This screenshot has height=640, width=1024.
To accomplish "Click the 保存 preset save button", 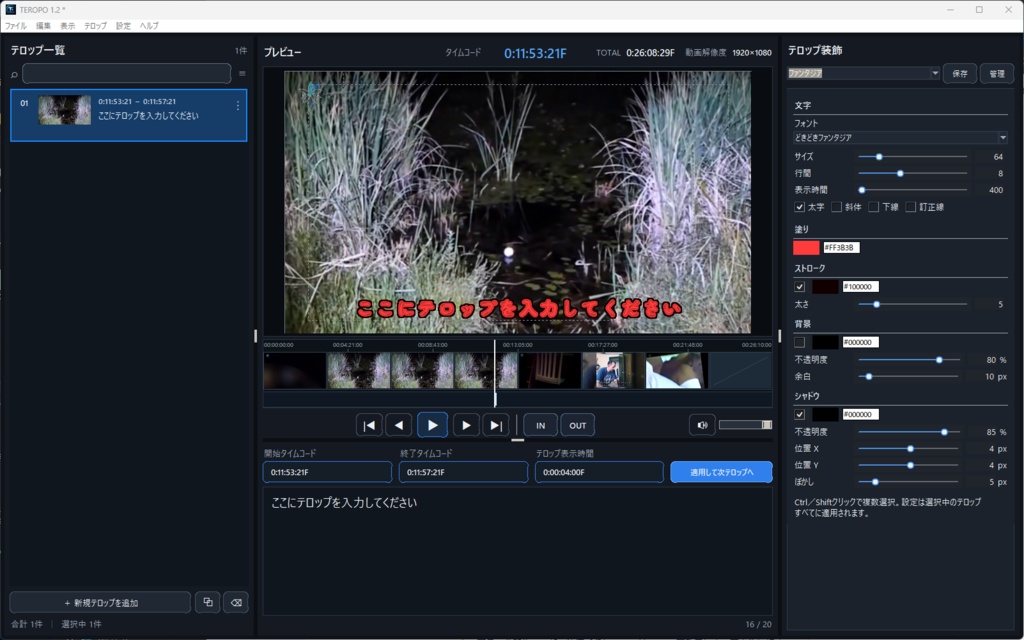I will click(959, 74).
